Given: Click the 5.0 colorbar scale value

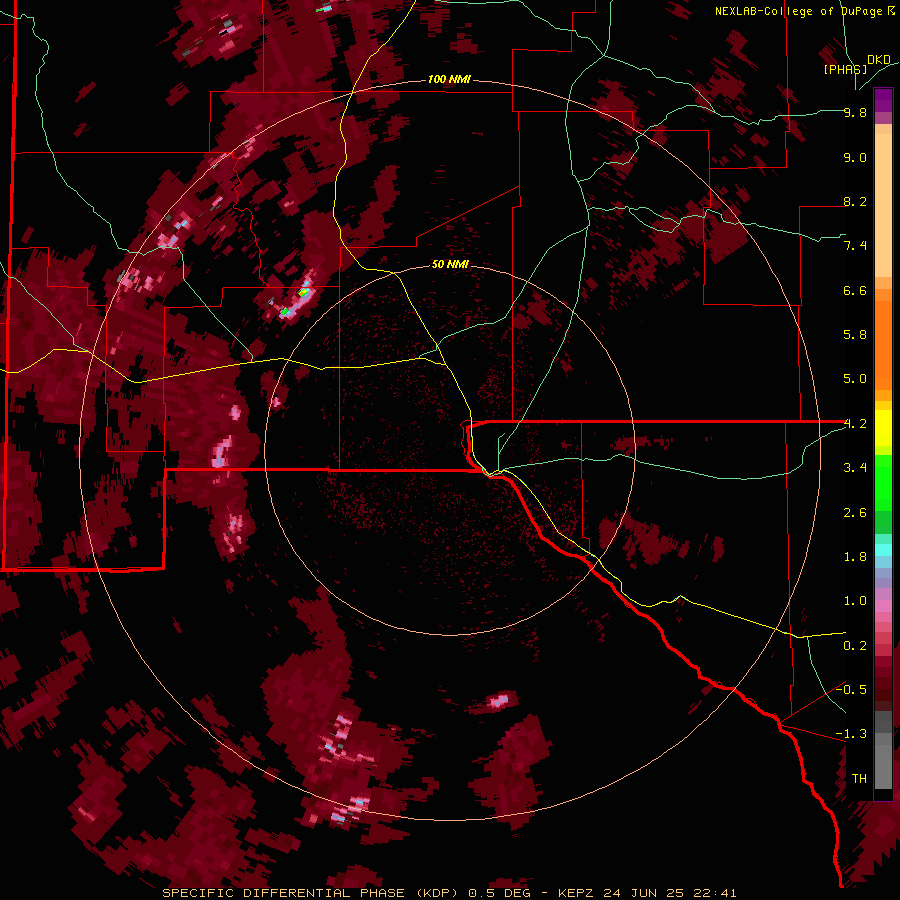Looking at the screenshot, I should pos(855,379).
